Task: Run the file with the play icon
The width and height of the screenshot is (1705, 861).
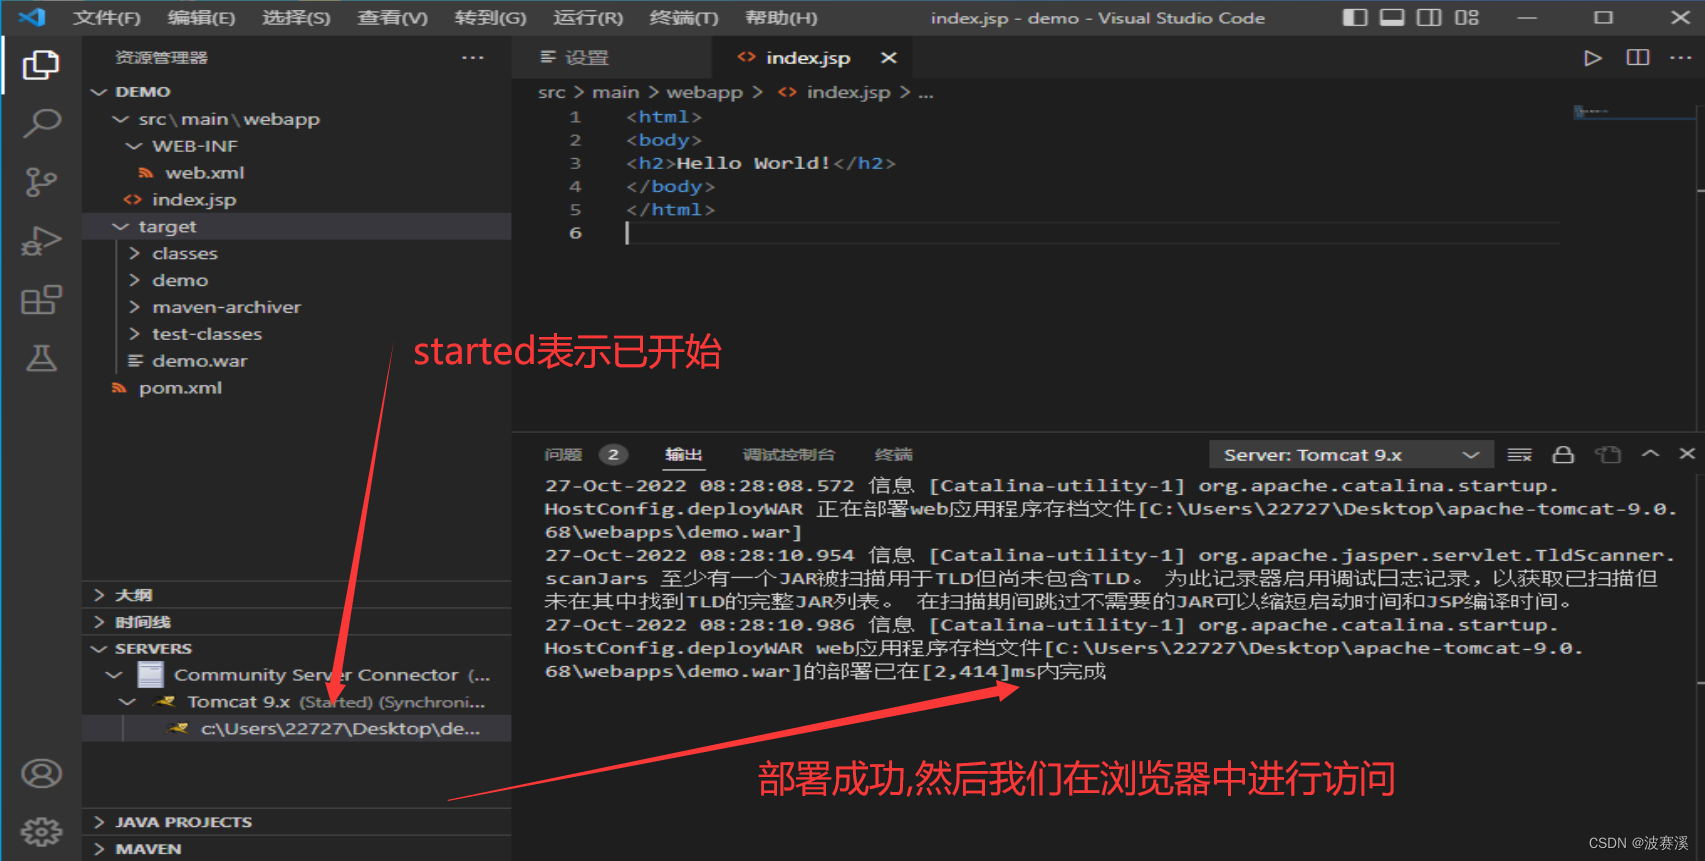Action: pyautogui.click(x=1593, y=58)
